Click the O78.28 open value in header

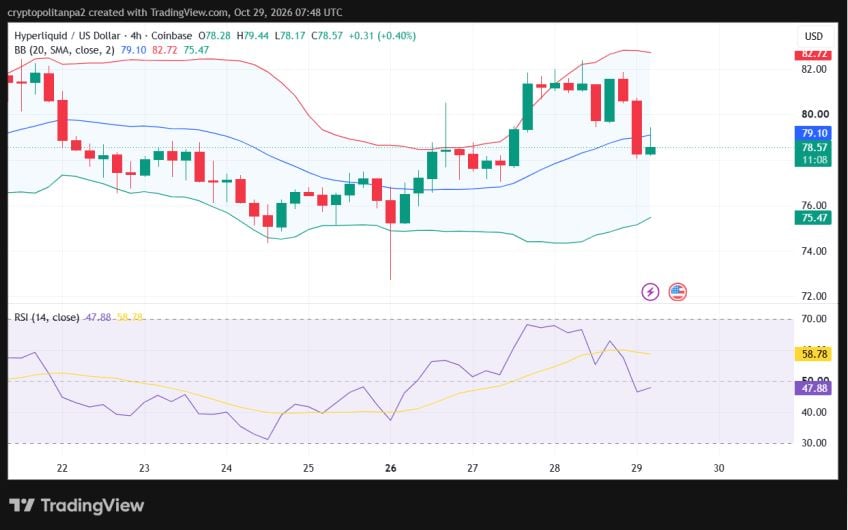pyautogui.click(x=214, y=36)
